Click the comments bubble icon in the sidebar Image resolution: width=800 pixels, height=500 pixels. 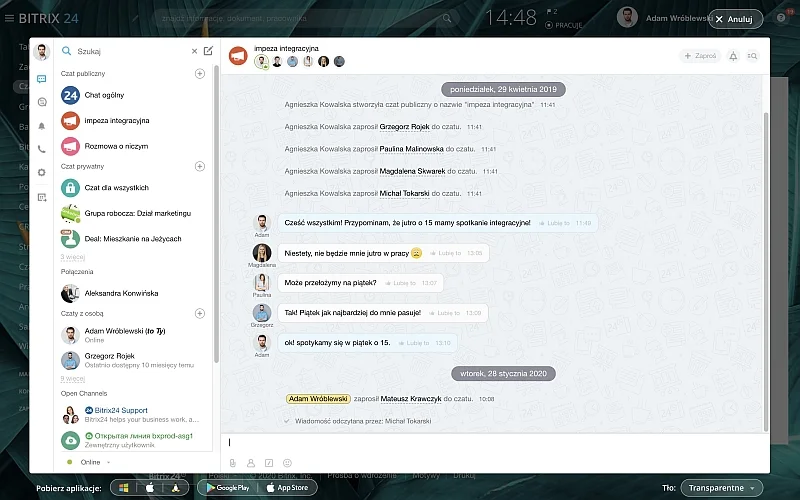pos(42,102)
